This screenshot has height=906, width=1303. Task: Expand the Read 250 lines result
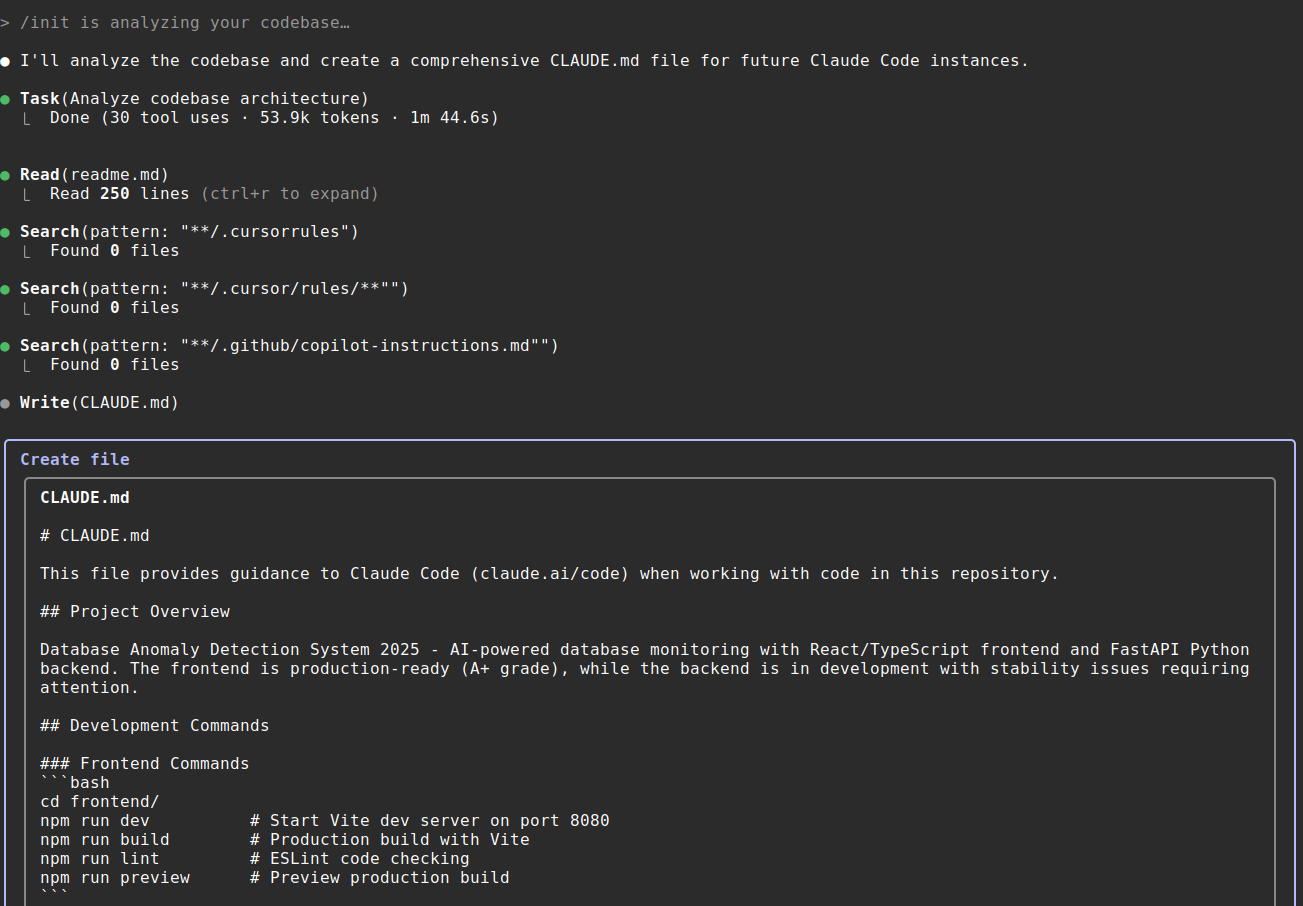point(214,194)
